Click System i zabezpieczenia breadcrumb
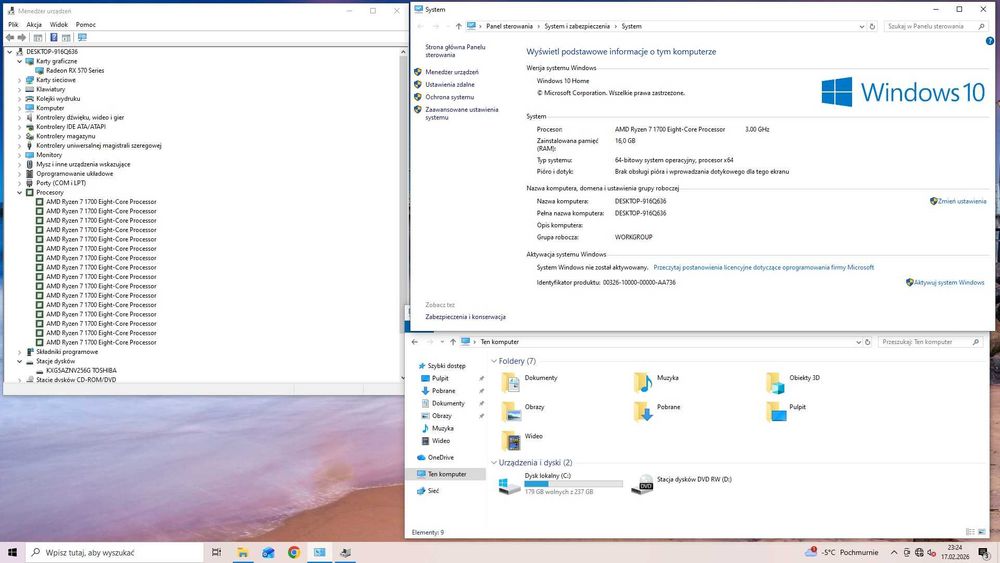 click(577, 26)
